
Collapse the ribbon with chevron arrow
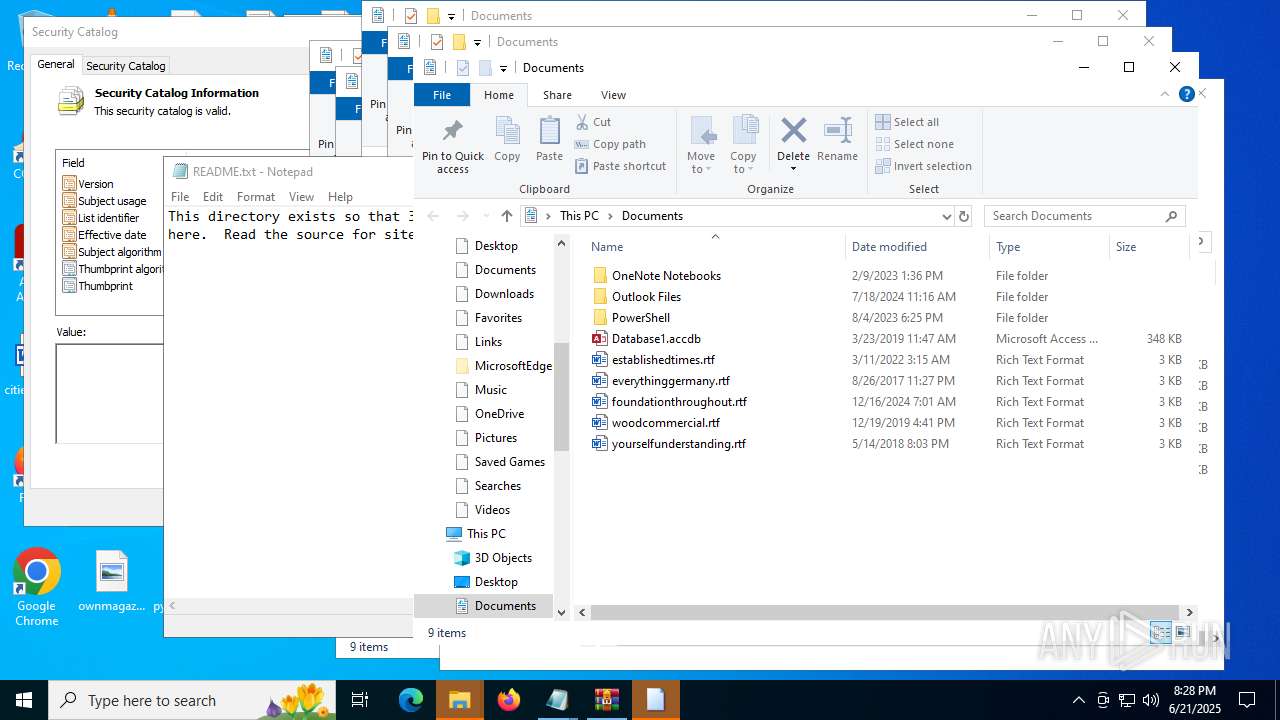click(x=1165, y=94)
